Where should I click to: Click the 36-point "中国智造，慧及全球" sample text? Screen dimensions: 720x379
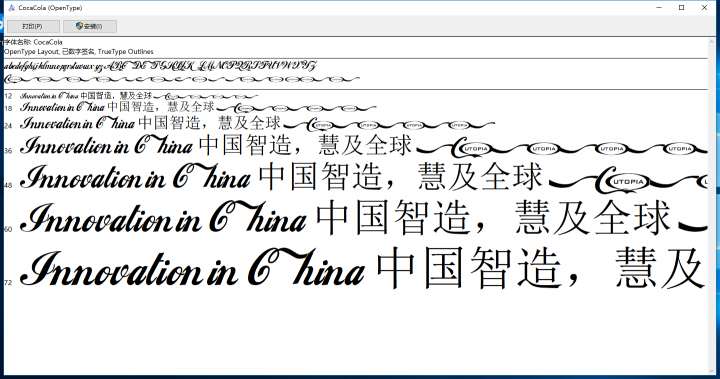pos(305,145)
